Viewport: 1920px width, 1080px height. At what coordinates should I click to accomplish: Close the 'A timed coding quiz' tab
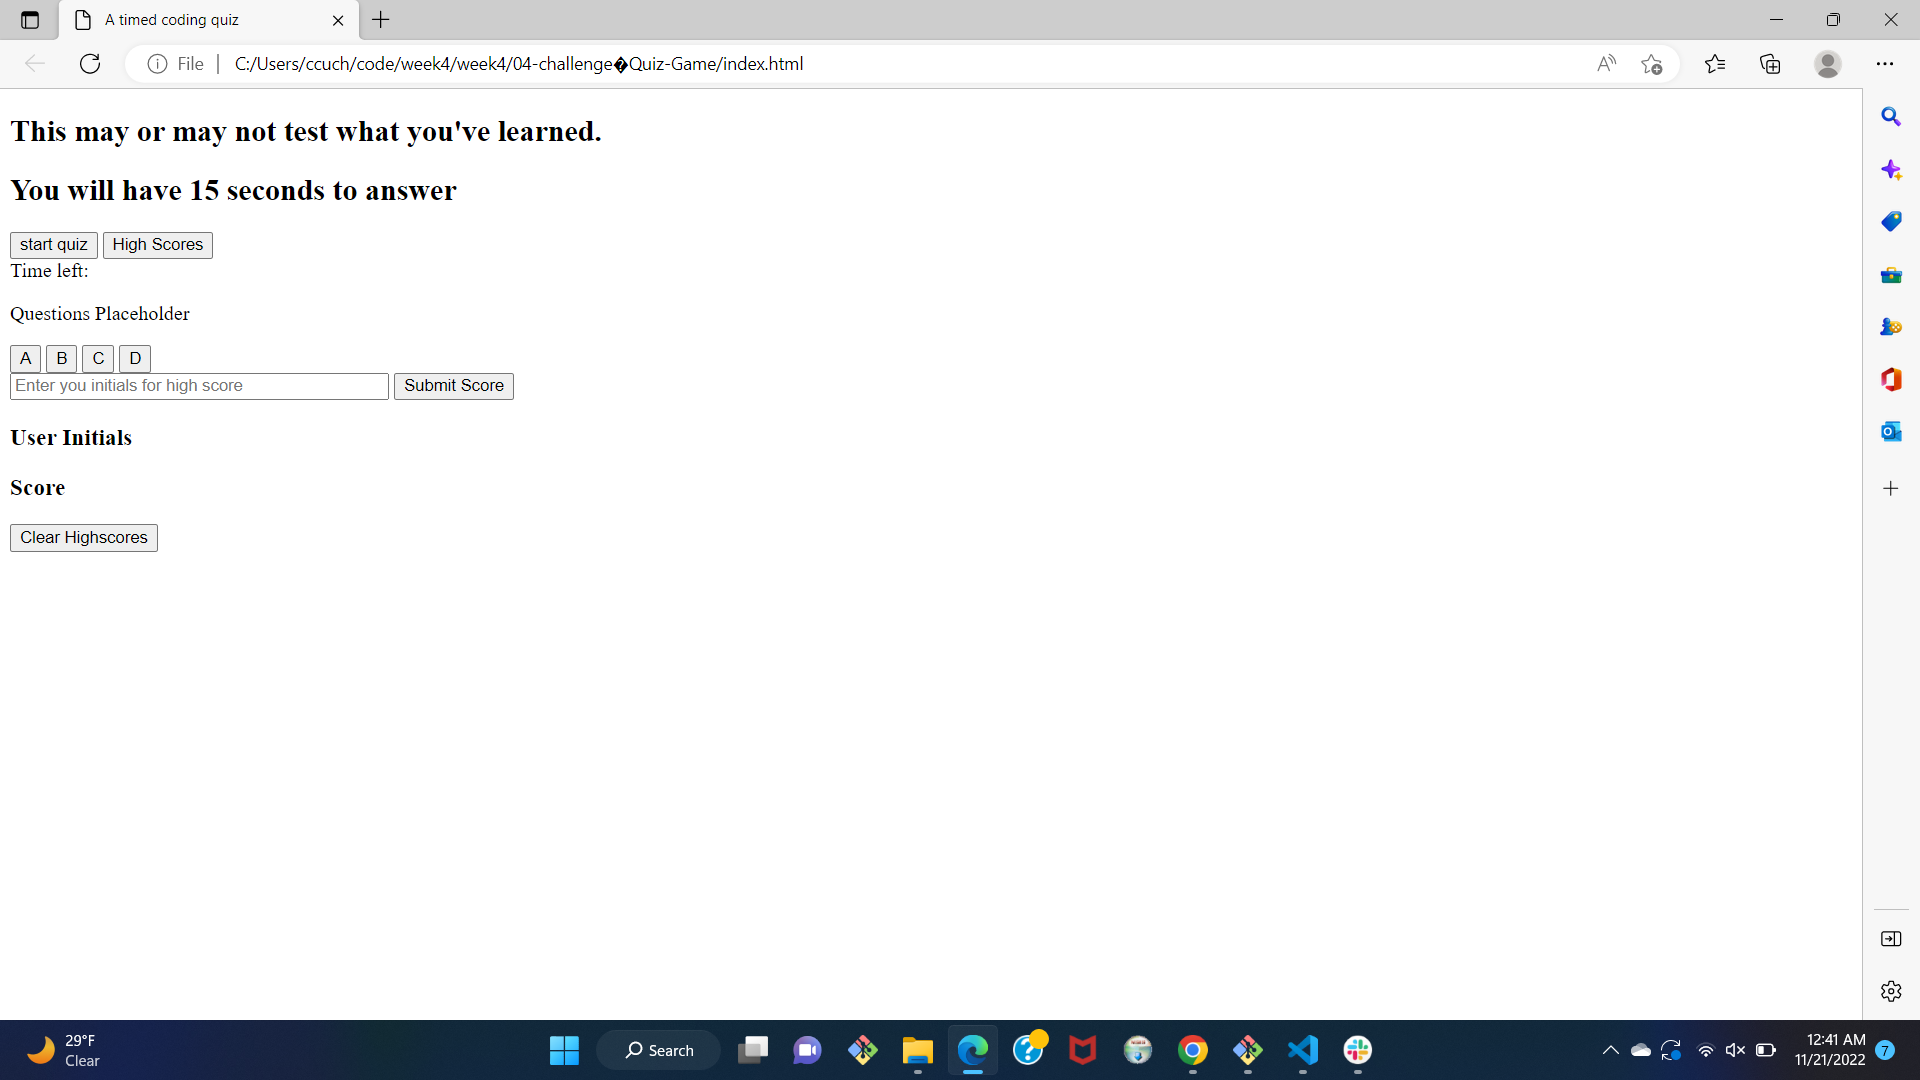coord(338,20)
